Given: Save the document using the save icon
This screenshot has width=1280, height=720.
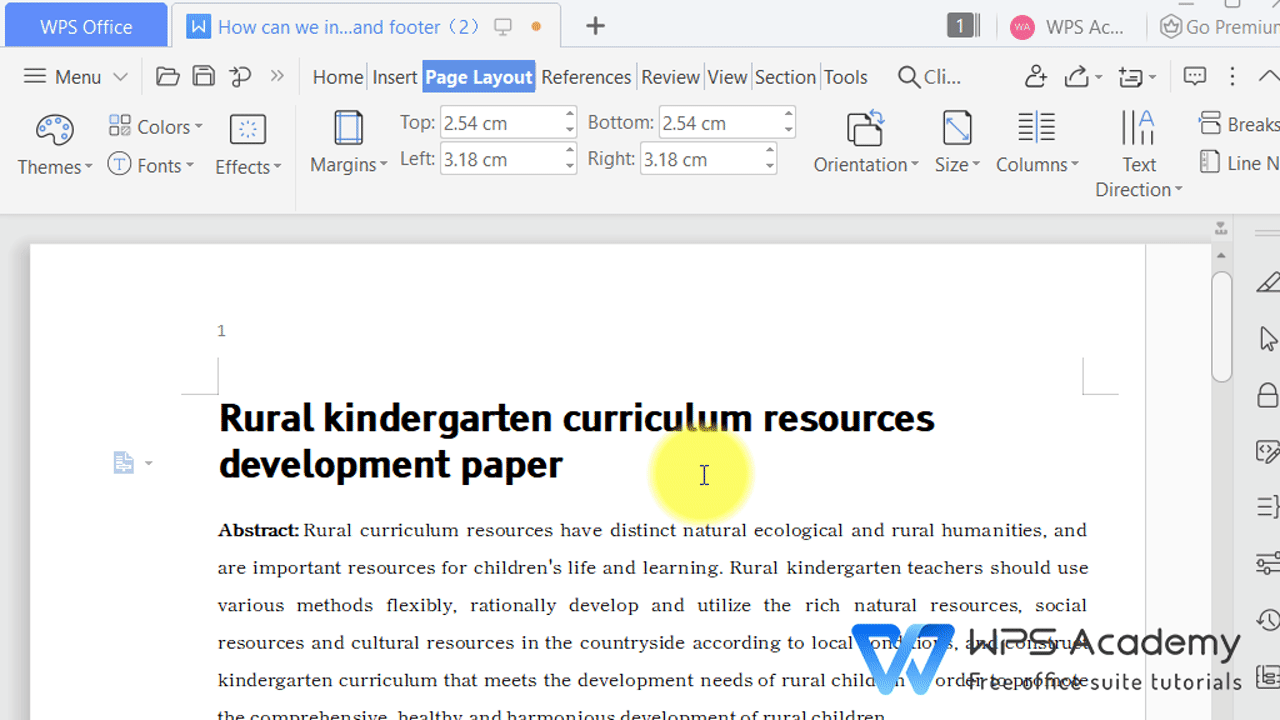Looking at the screenshot, I should 203,75.
